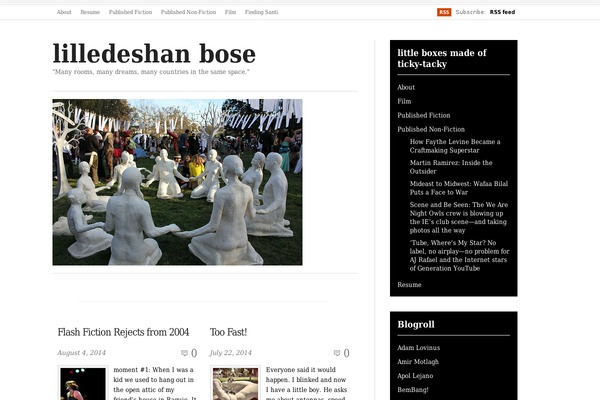The image size is (600, 400).
Task: Open Amir Motlagh in Blogroll
Action: (418, 362)
